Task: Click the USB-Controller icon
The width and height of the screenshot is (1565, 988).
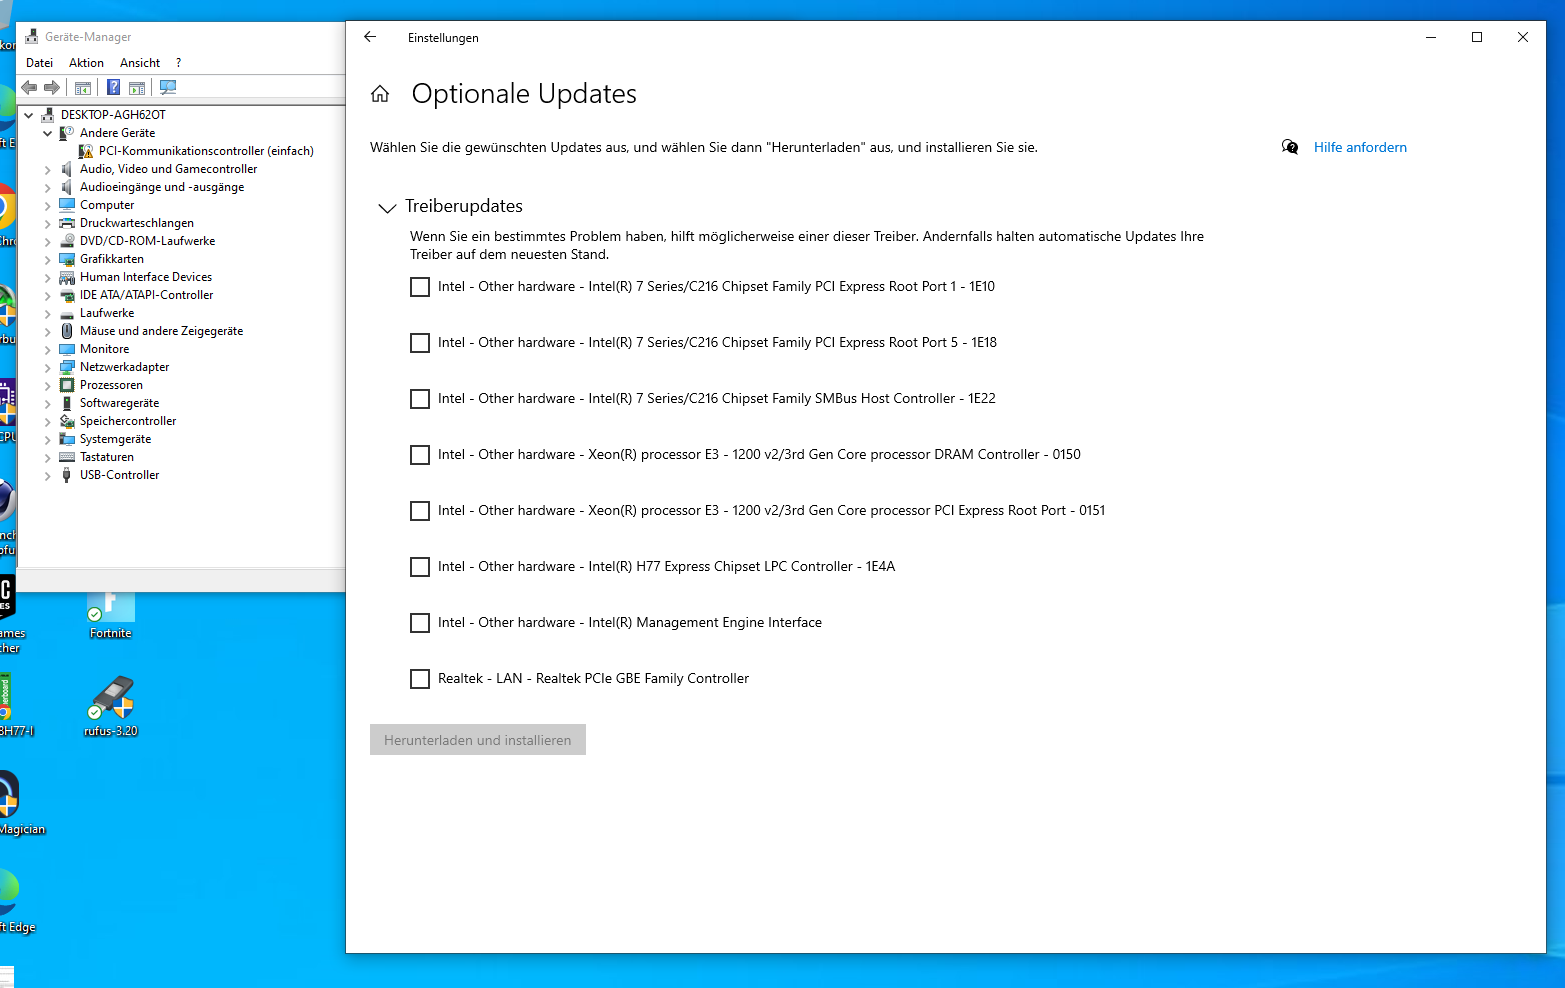Action: [x=67, y=475]
